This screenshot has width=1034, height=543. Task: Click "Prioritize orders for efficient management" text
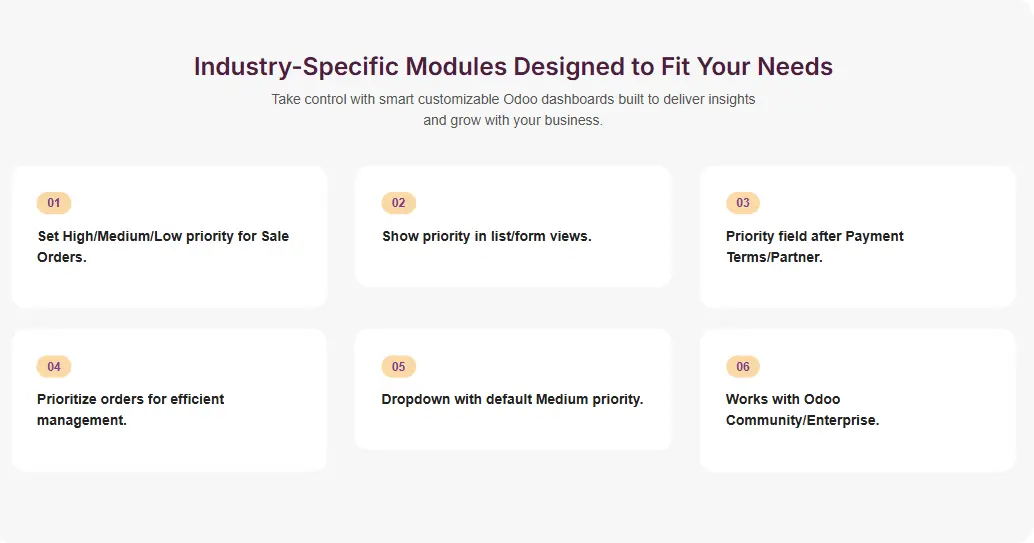pyautogui.click(x=130, y=409)
